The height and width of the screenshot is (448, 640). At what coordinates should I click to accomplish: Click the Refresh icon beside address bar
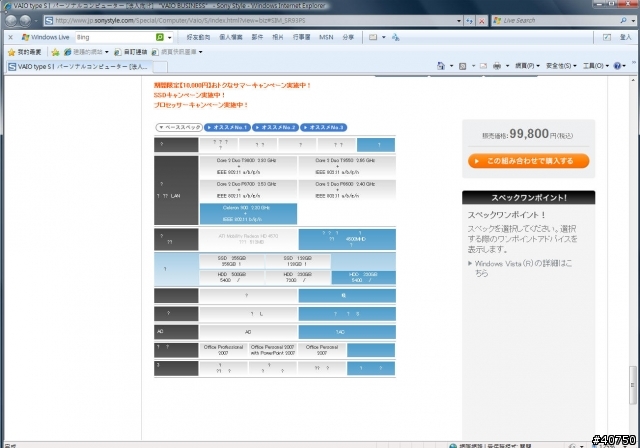pyautogui.click(x=470, y=21)
